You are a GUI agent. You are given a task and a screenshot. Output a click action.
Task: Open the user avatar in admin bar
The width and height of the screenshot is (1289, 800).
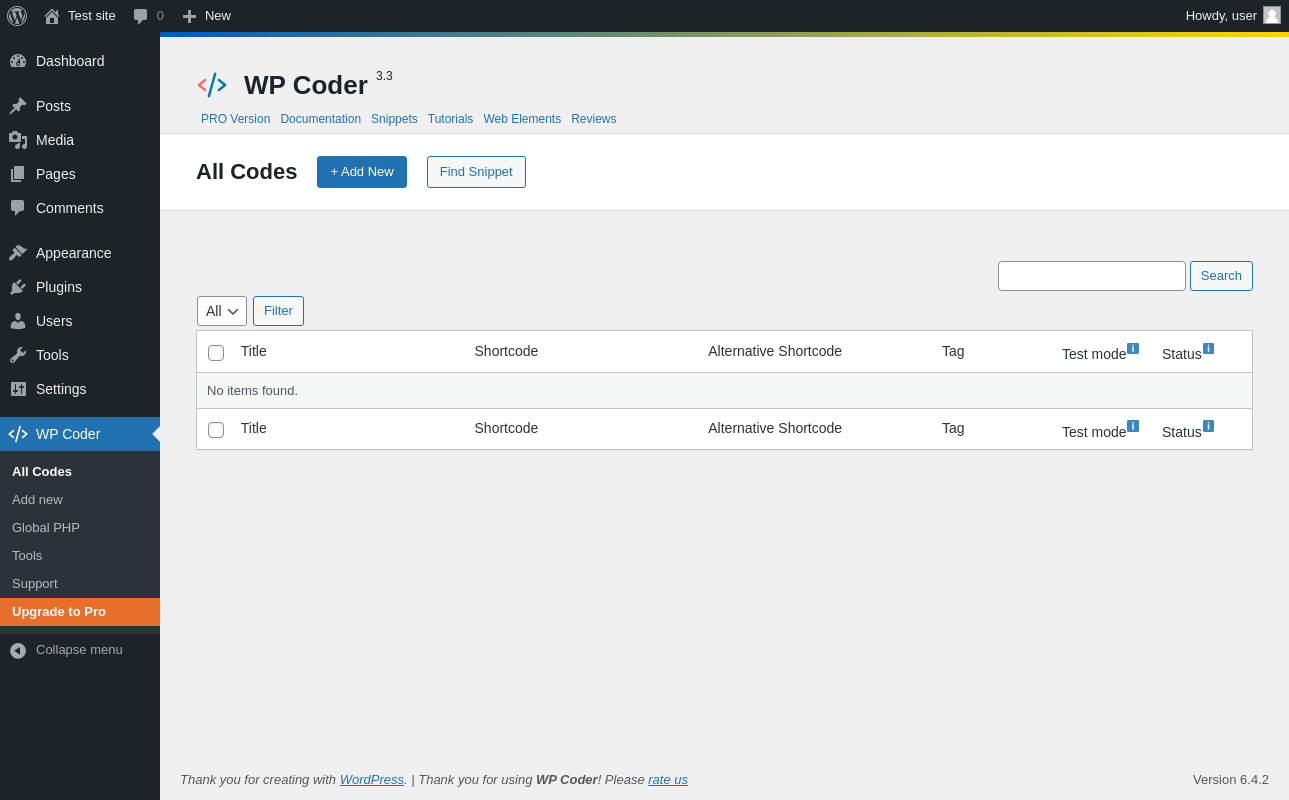click(1272, 15)
